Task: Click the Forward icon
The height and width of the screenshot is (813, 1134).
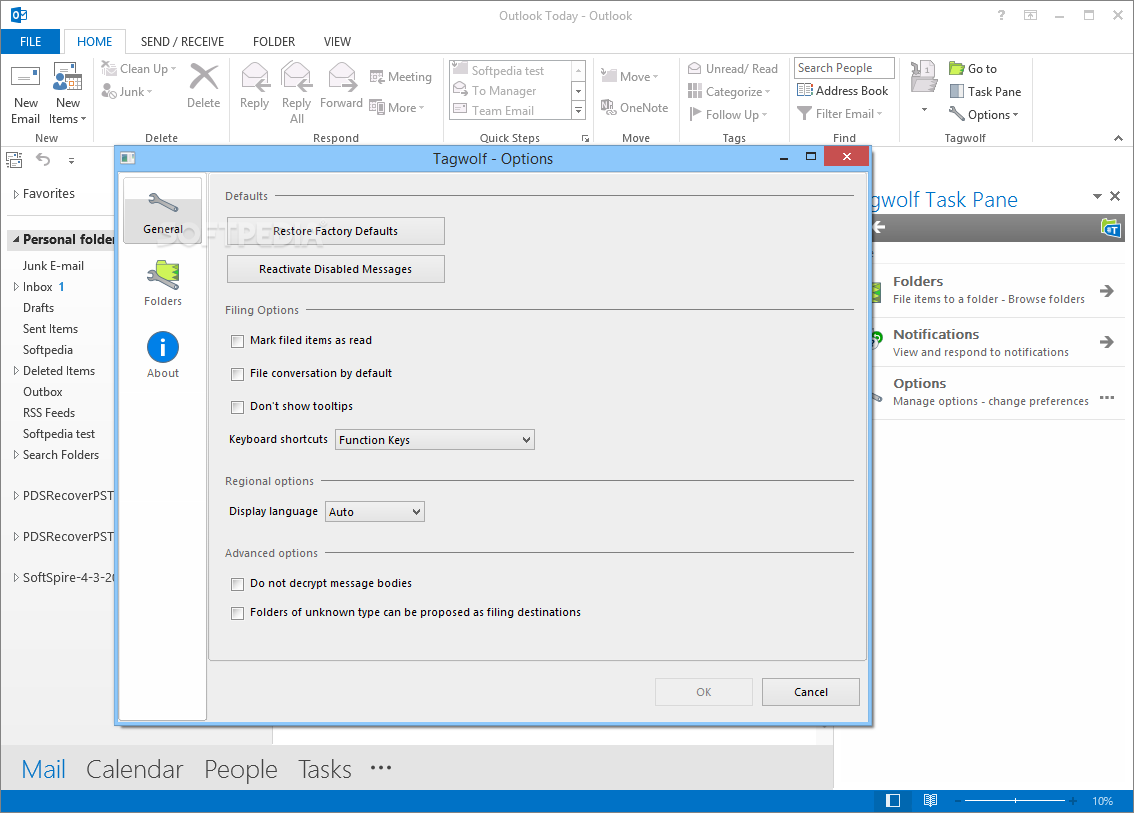Action: (342, 77)
